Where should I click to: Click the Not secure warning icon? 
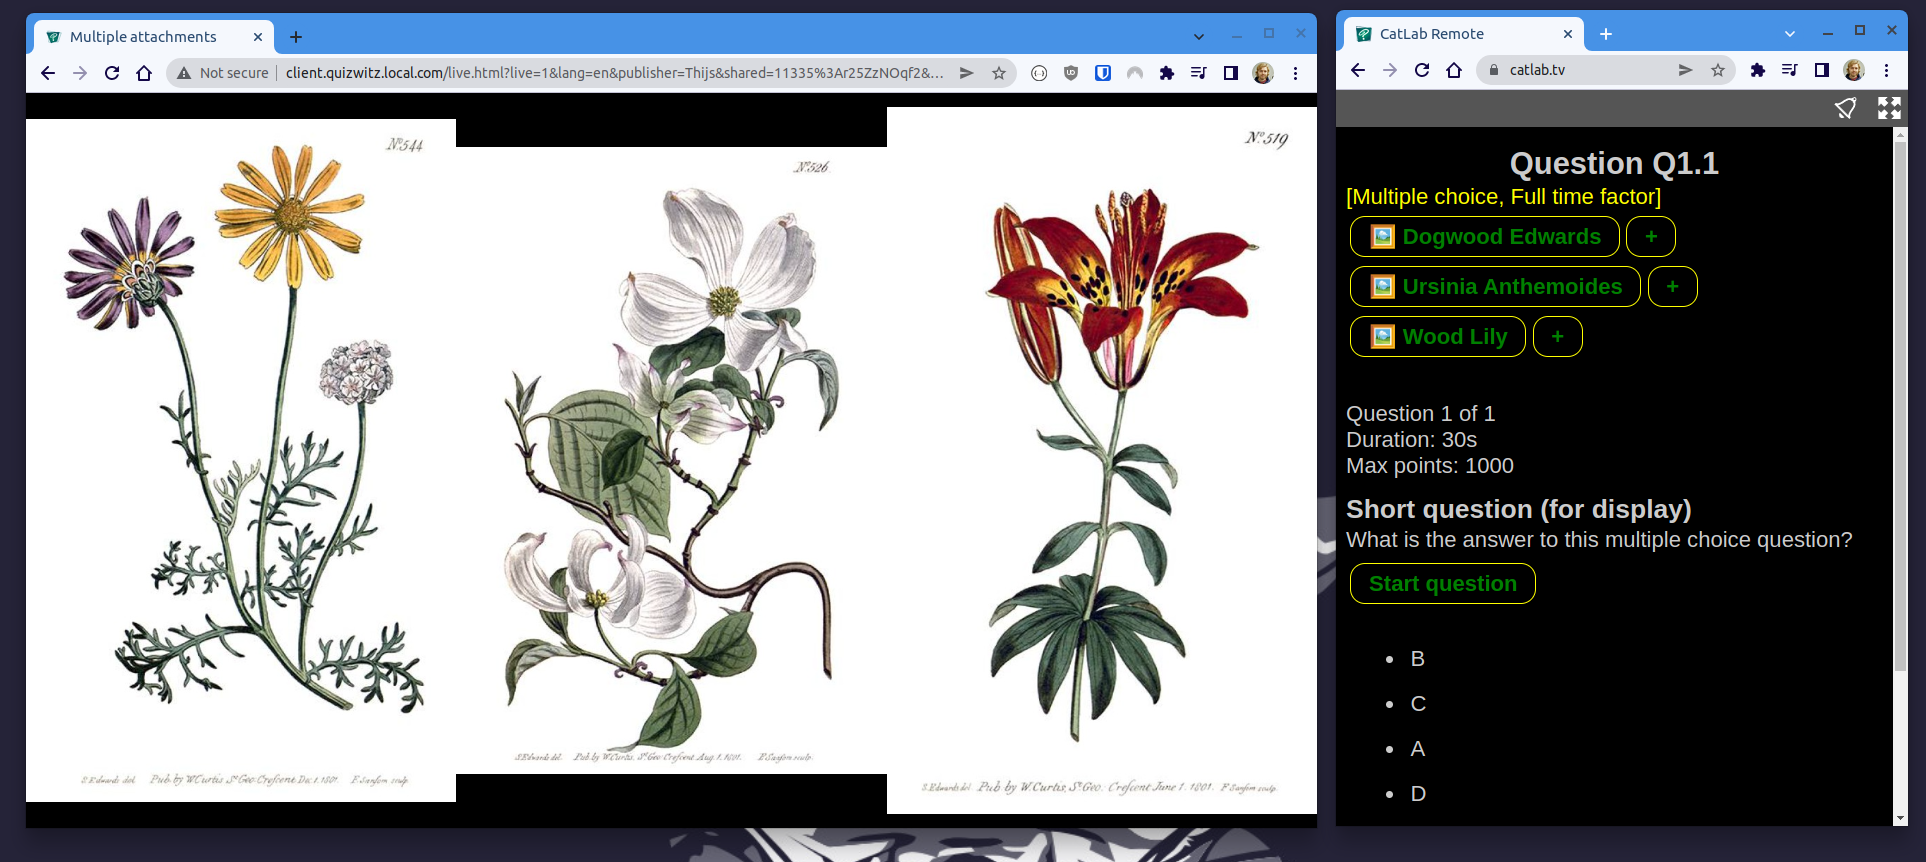[x=184, y=73]
